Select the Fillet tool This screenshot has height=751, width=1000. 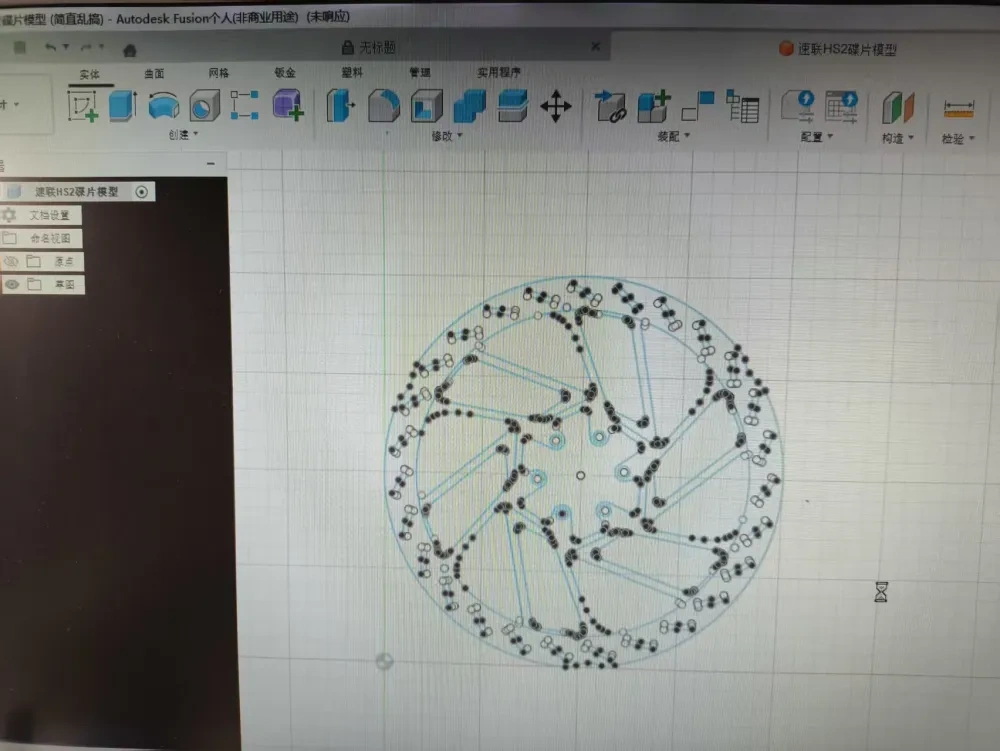384,106
